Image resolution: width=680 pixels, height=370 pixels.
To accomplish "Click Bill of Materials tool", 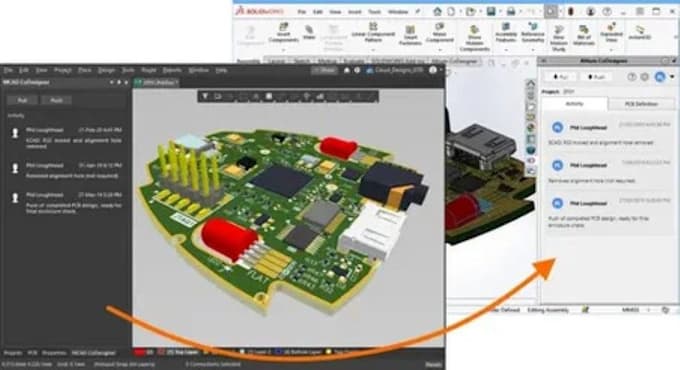I will [584, 35].
